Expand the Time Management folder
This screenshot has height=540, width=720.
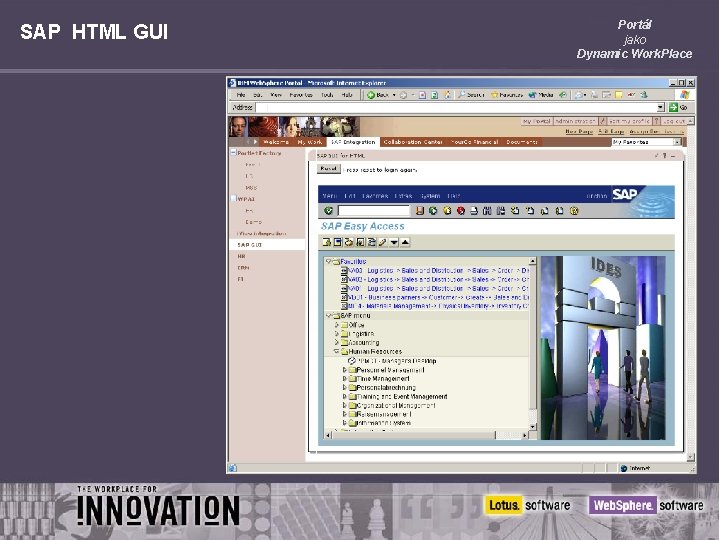point(345,379)
